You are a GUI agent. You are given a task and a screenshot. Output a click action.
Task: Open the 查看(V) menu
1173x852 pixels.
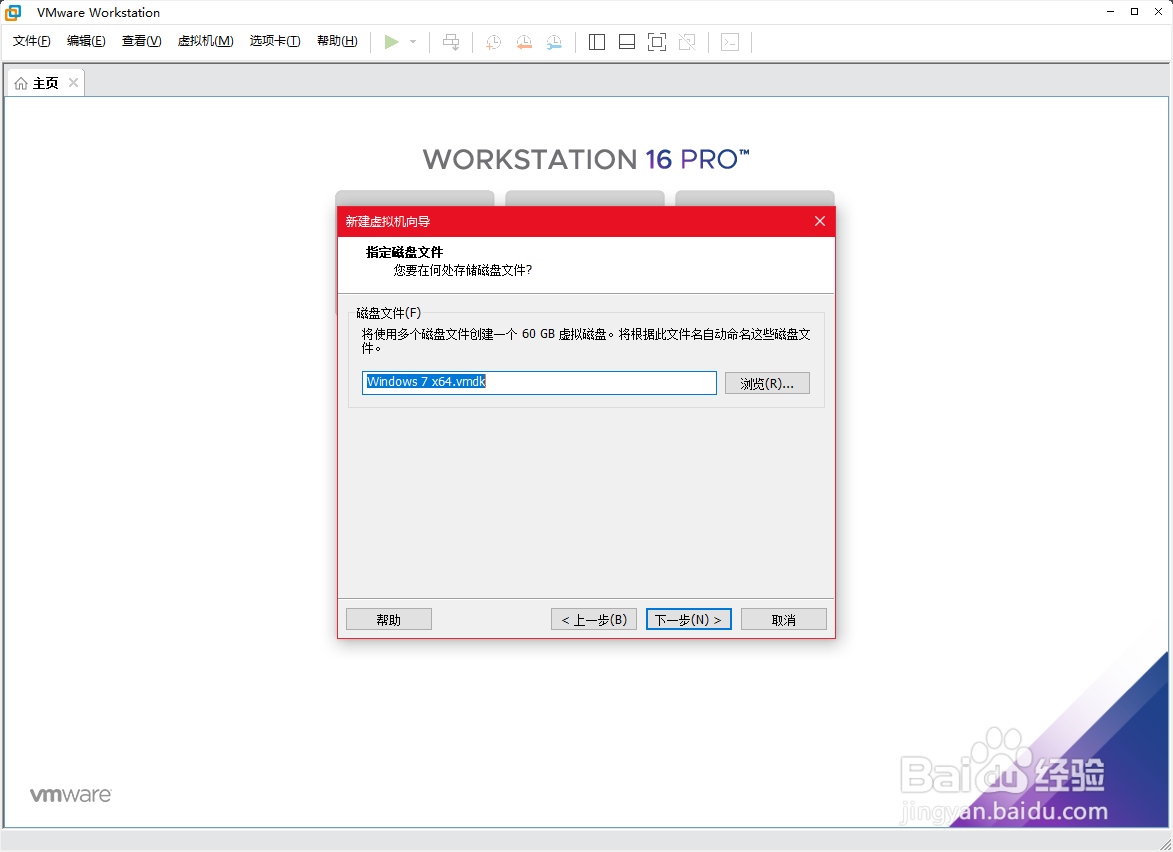point(141,41)
